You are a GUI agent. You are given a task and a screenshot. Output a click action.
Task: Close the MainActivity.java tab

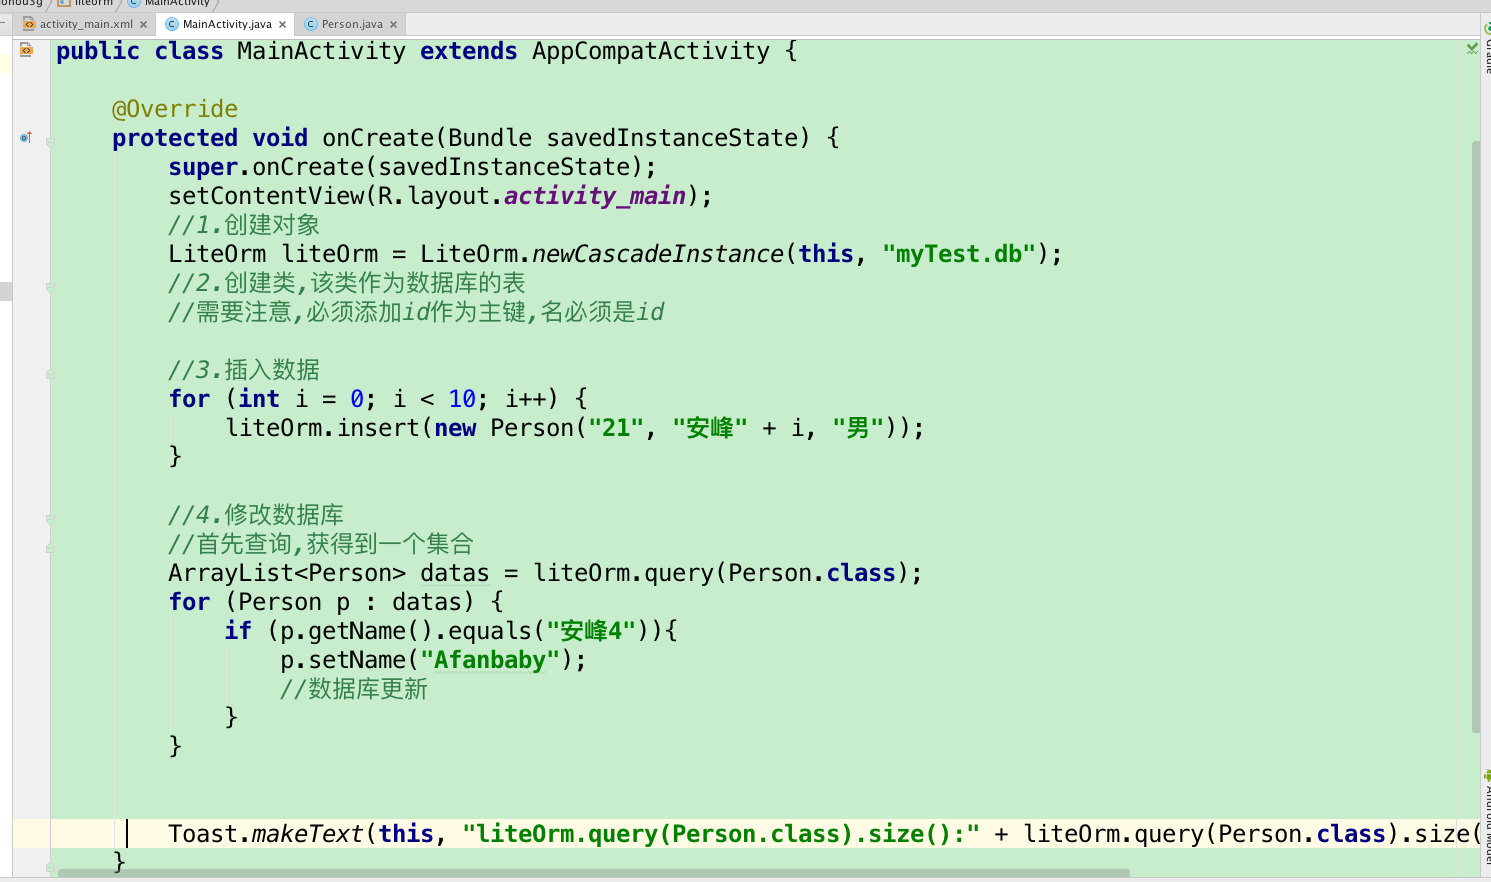[x=283, y=24]
